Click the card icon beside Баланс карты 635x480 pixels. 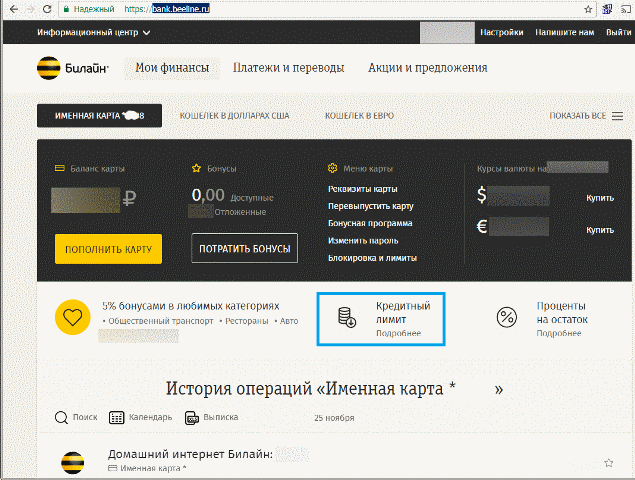[60, 168]
